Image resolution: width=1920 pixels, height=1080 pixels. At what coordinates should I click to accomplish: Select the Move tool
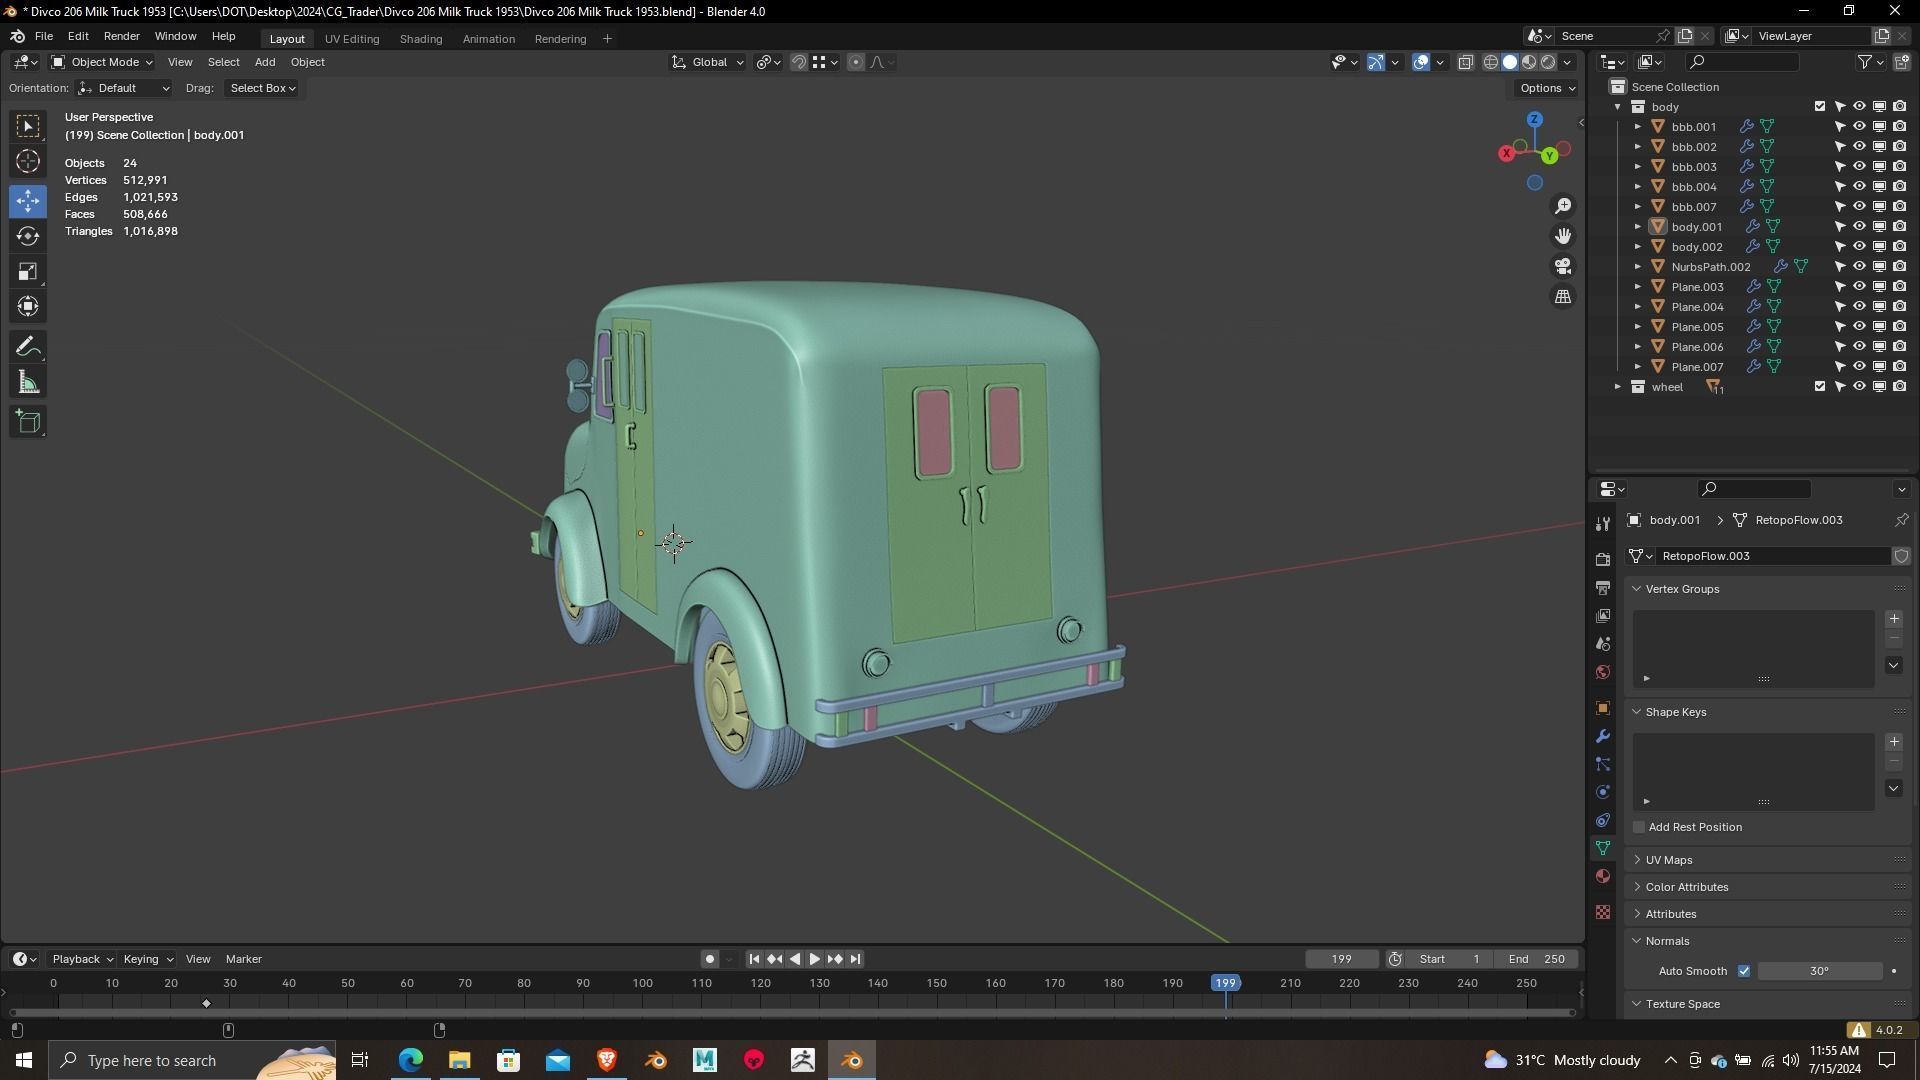(28, 201)
